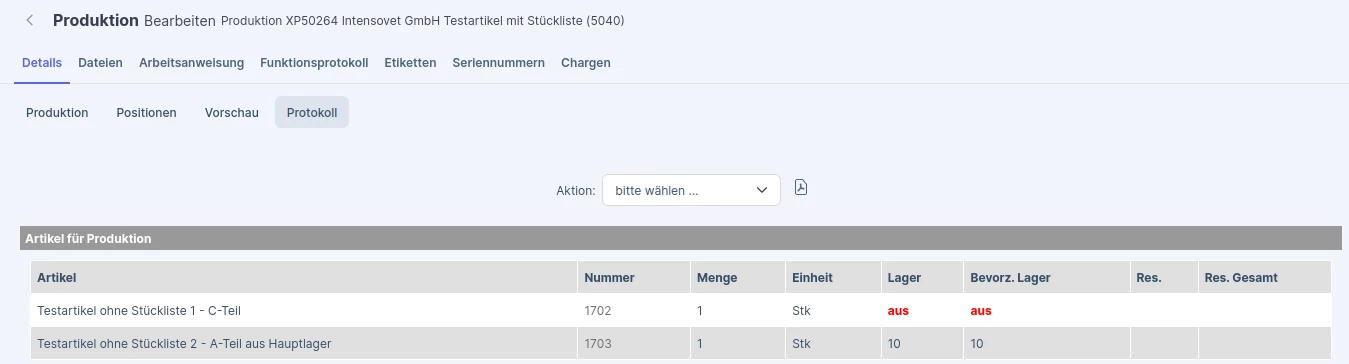Open the Vorschau sub-tab
1349x364 pixels.
click(x=232, y=113)
